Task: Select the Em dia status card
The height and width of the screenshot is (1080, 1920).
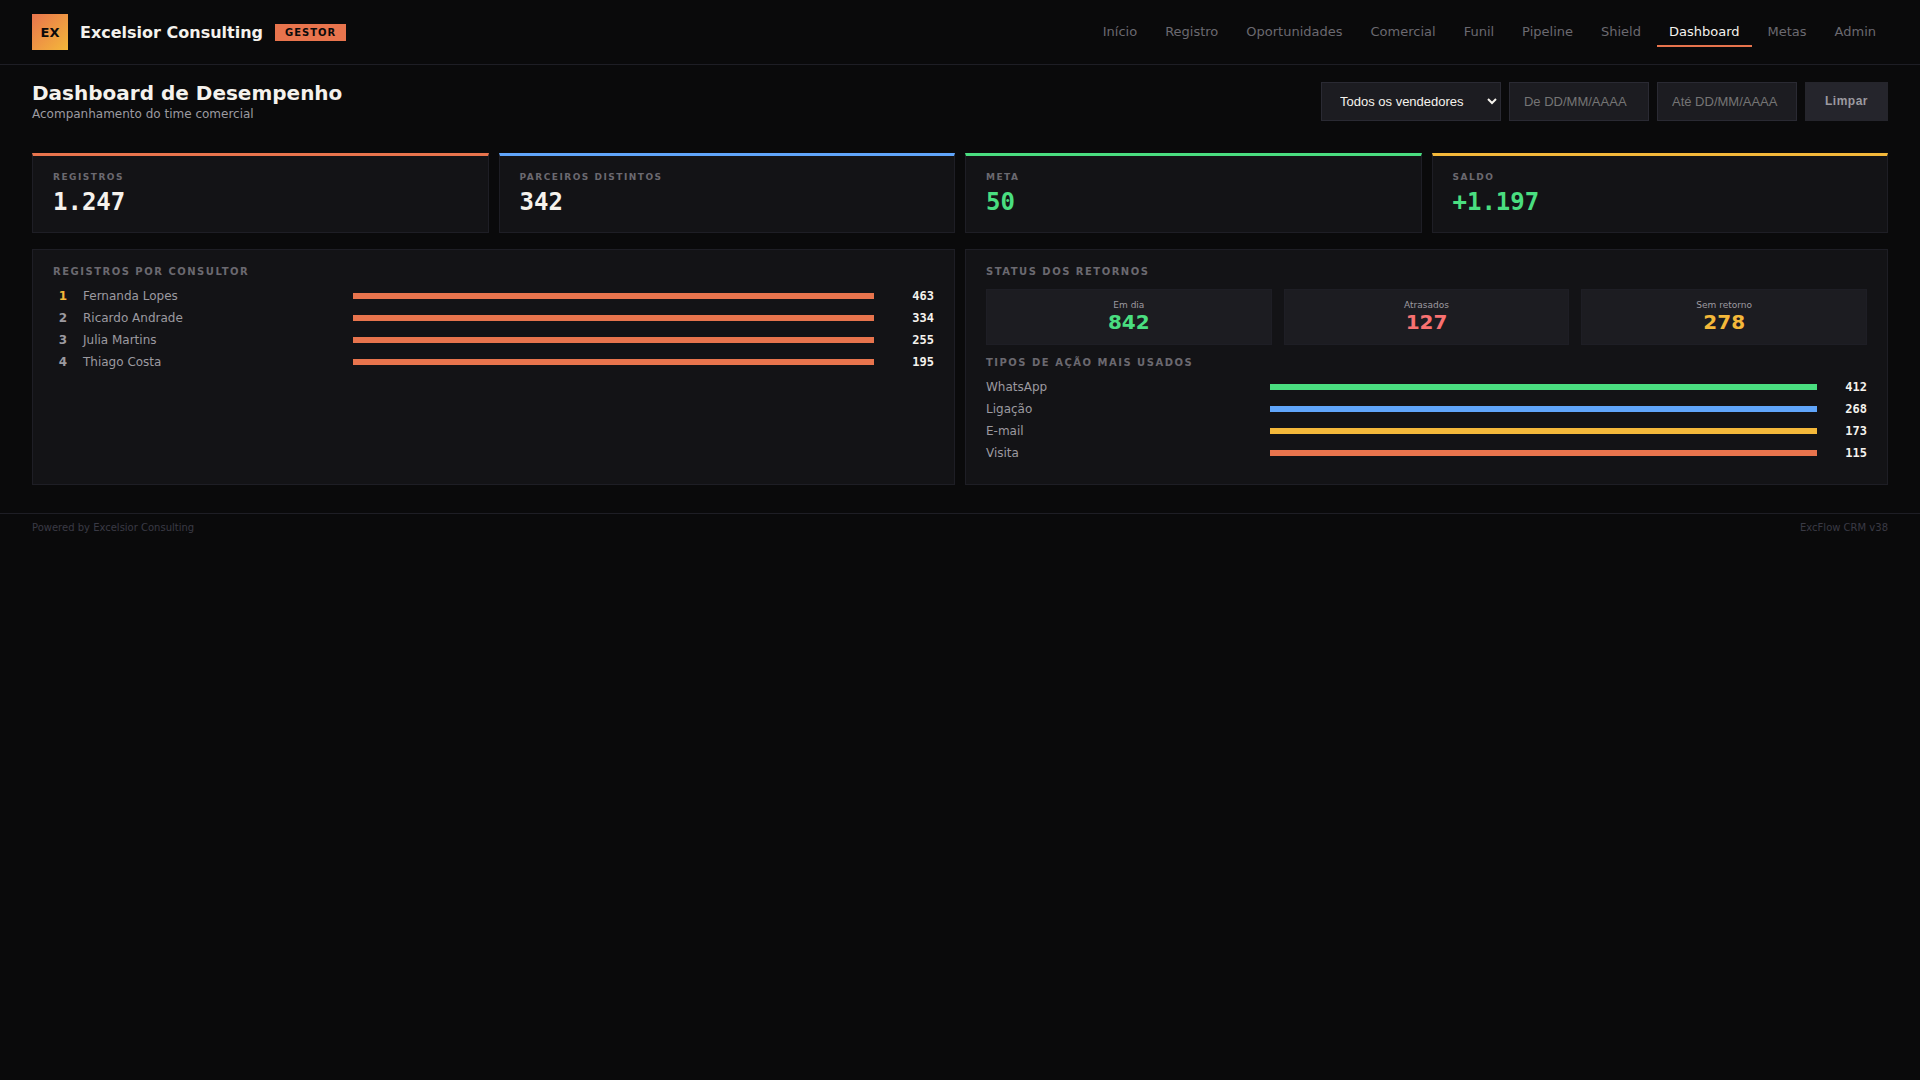Action: pyautogui.click(x=1128, y=317)
